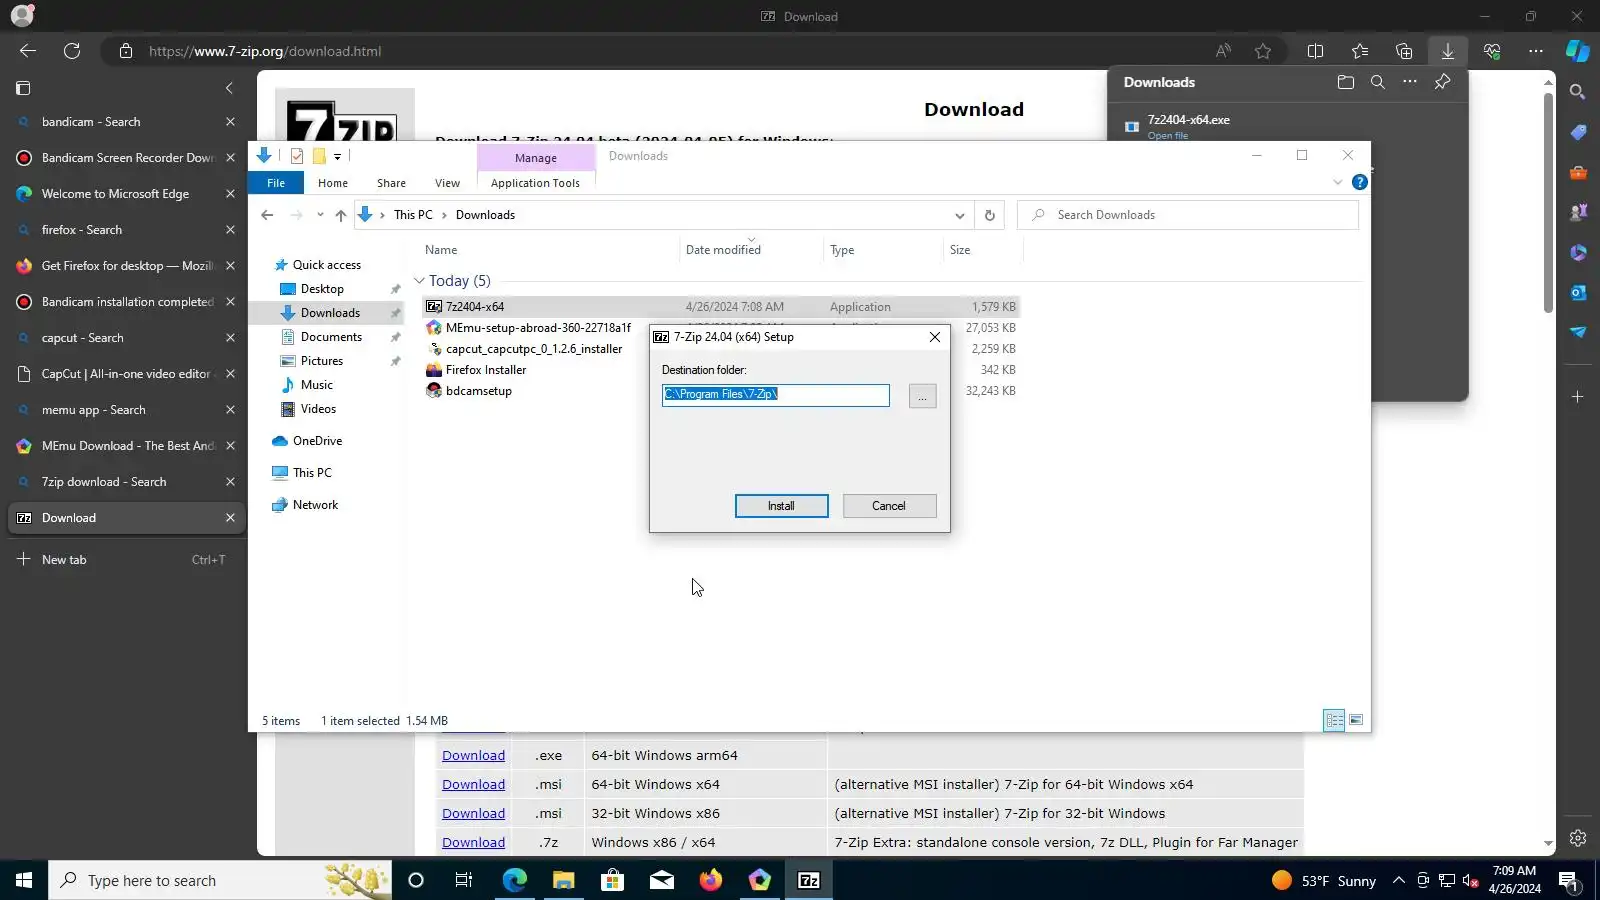Select Desktop in Quick access
The height and width of the screenshot is (900, 1600).
[x=322, y=289]
